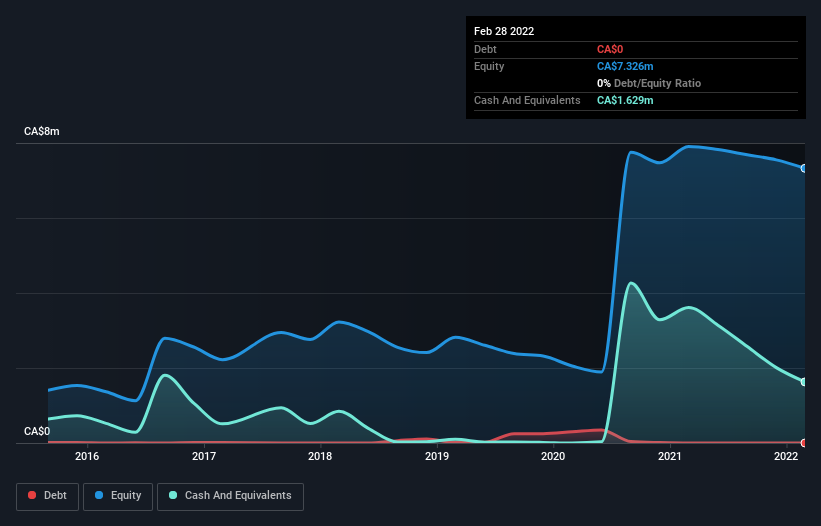Click the CA$7.326m equity value
The height and width of the screenshot is (526, 821).
point(625,66)
